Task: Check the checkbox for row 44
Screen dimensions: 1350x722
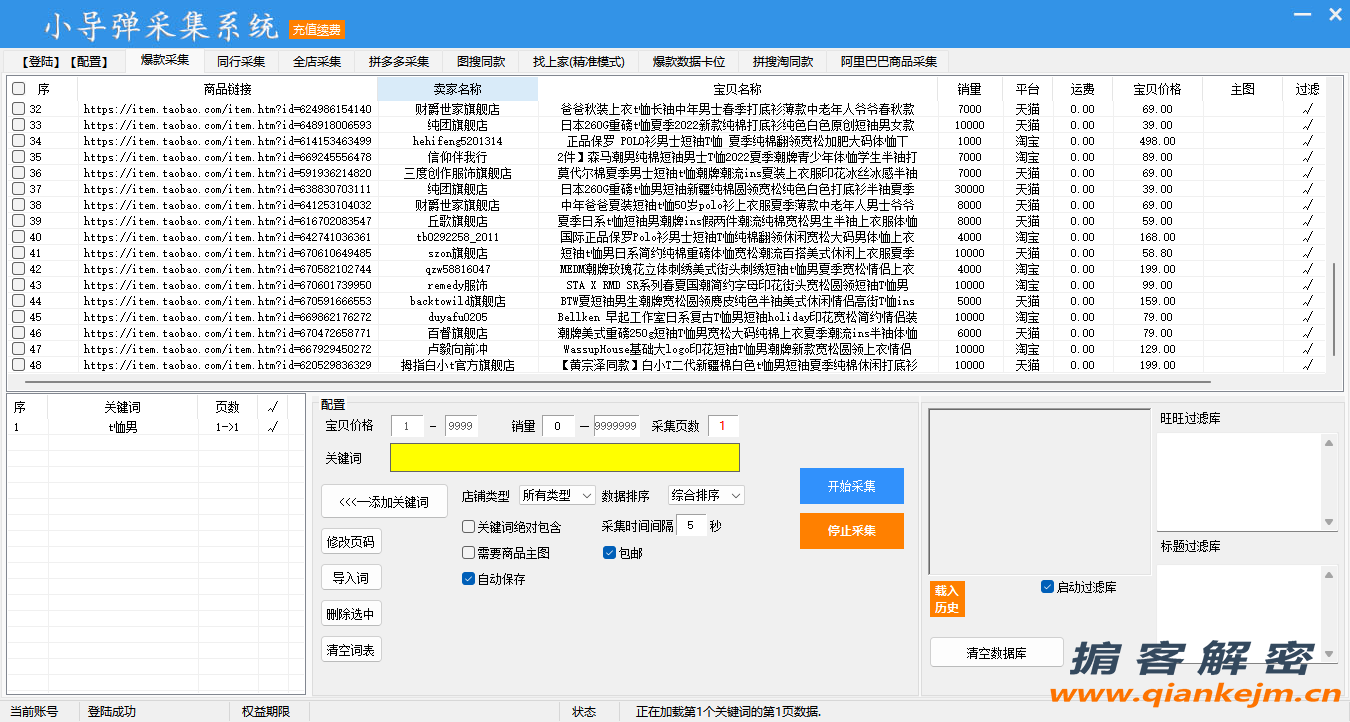Action: (x=18, y=301)
